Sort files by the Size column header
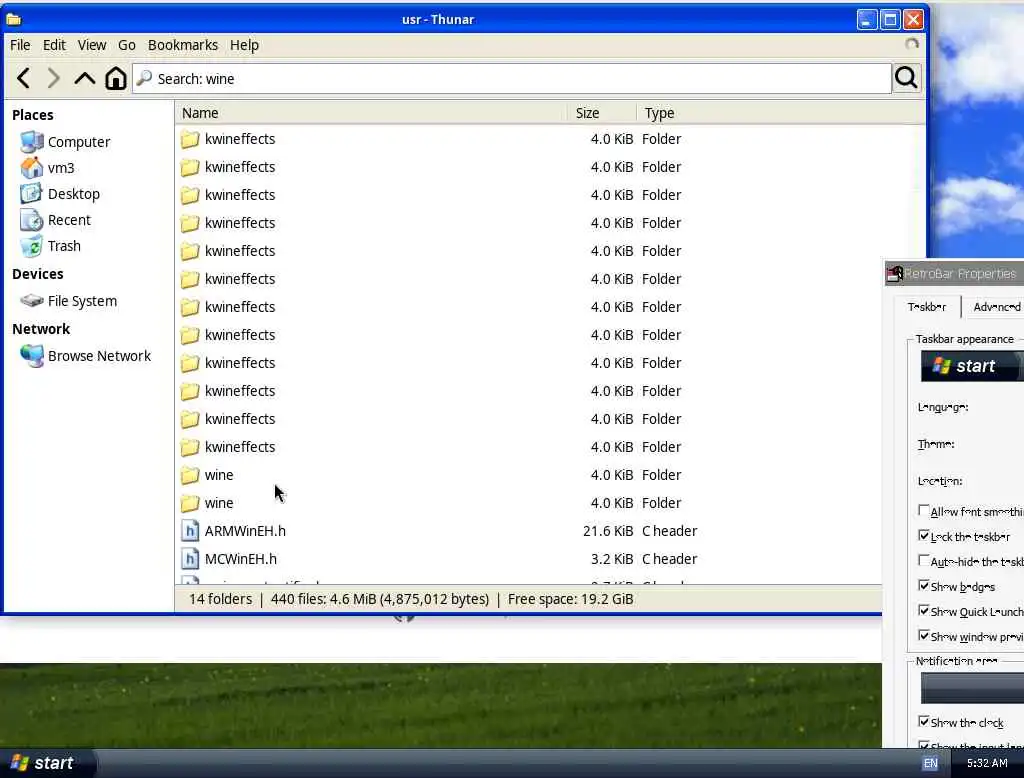 pyautogui.click(x=601, y=113)
